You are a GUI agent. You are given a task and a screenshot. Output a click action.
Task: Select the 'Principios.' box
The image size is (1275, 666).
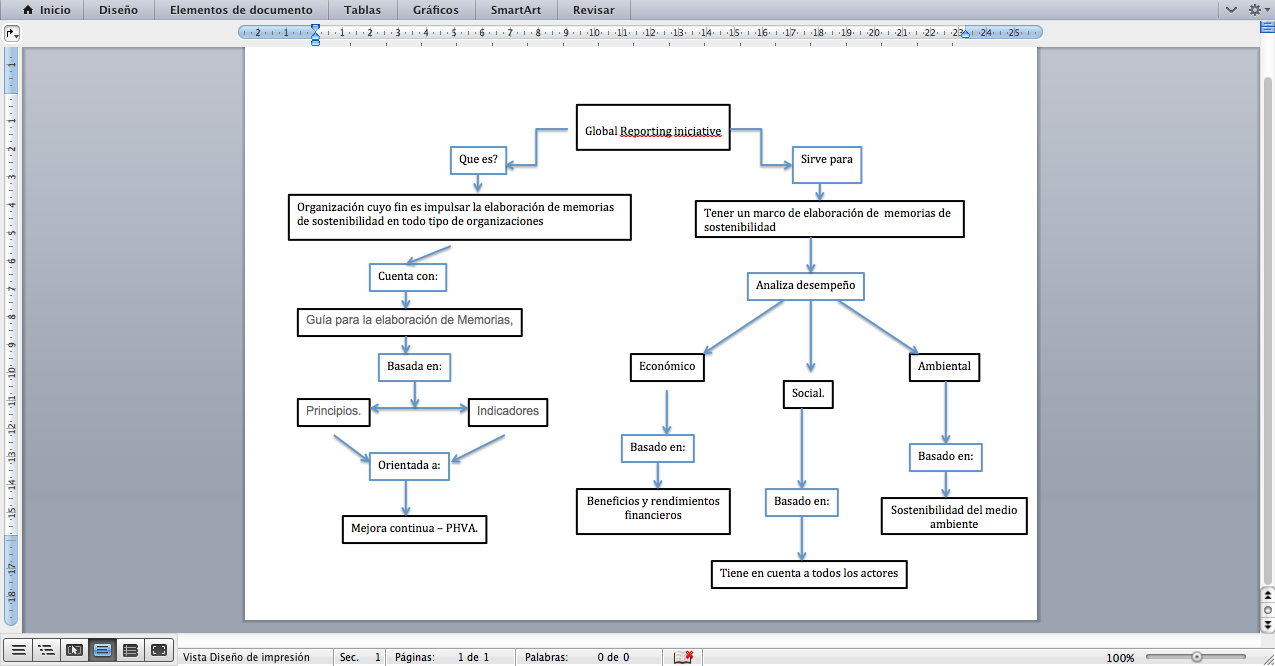pyautogui.click(x=335, y=412)
